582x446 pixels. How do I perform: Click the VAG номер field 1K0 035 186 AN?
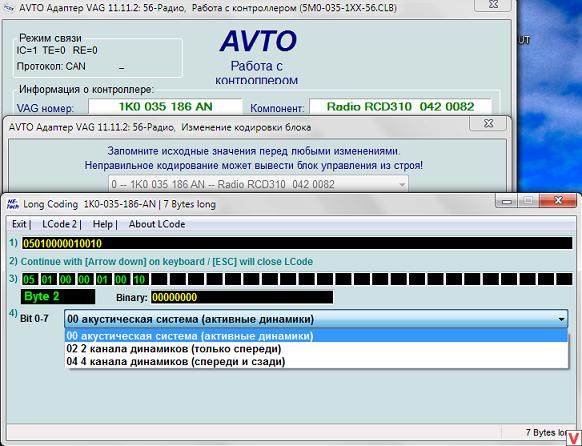coord(165,107)
